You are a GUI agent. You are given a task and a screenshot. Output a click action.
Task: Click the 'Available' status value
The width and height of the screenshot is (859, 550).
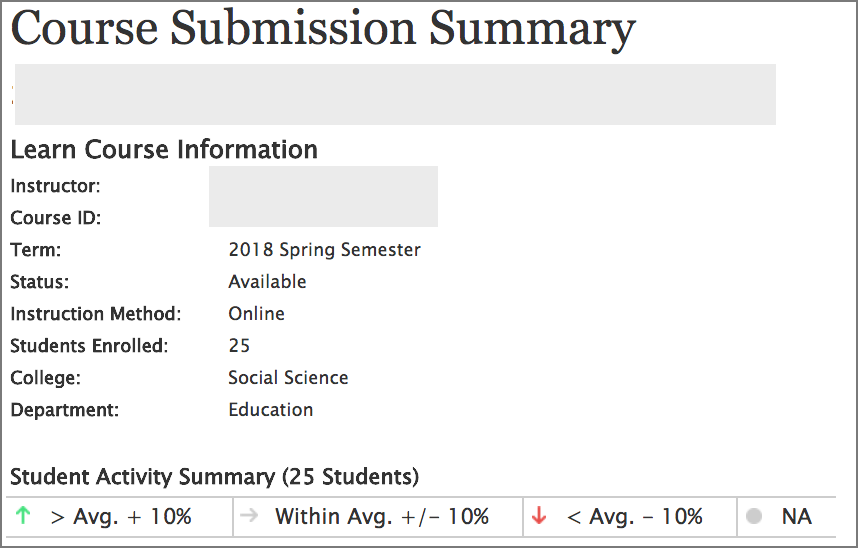click(x=267, y=282)
